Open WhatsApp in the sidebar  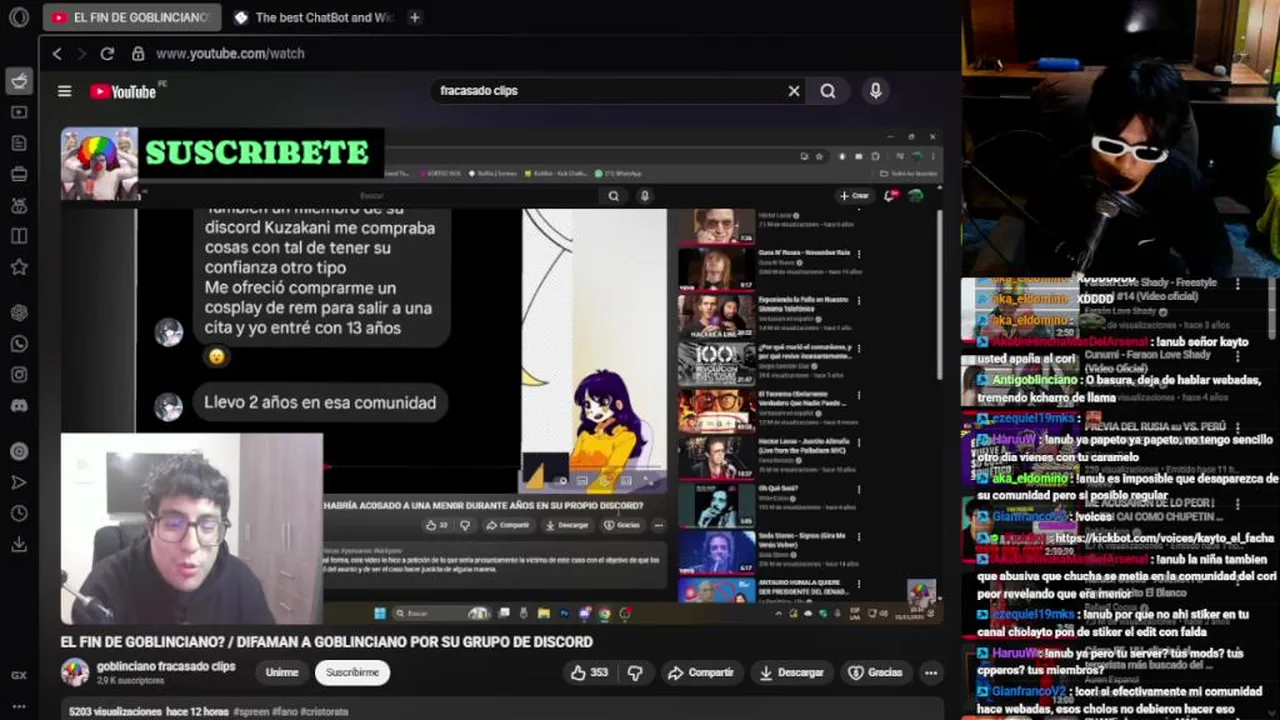[19, 344]
